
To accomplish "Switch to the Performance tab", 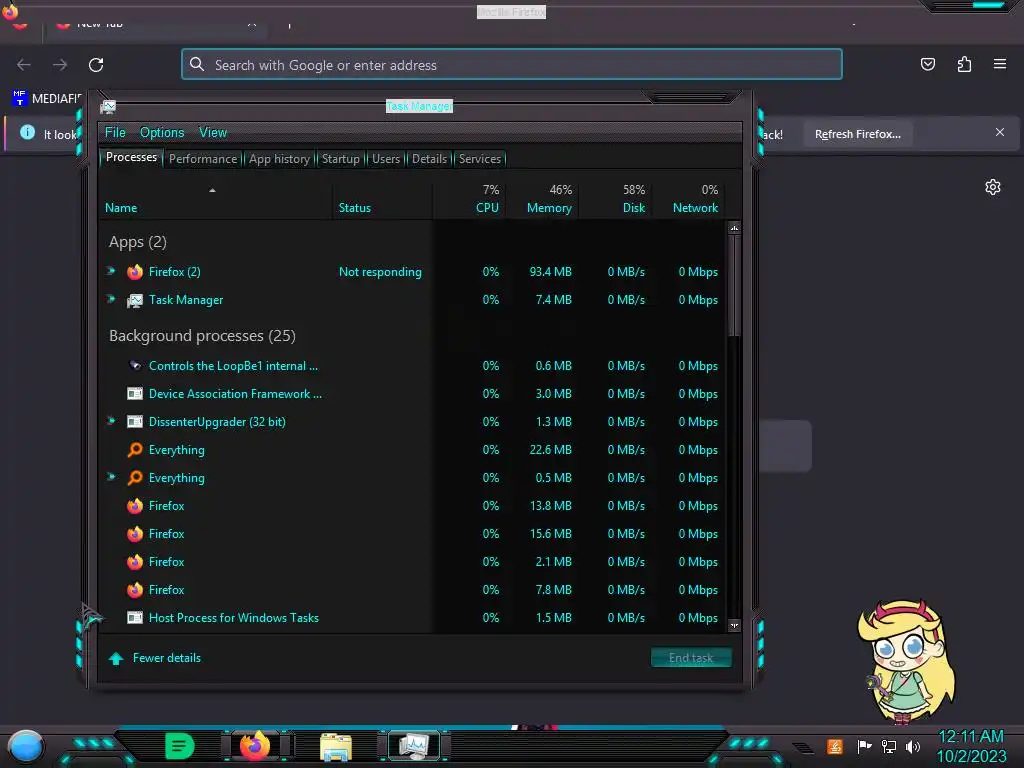I will pyautogui.click(x=203, y=159).
